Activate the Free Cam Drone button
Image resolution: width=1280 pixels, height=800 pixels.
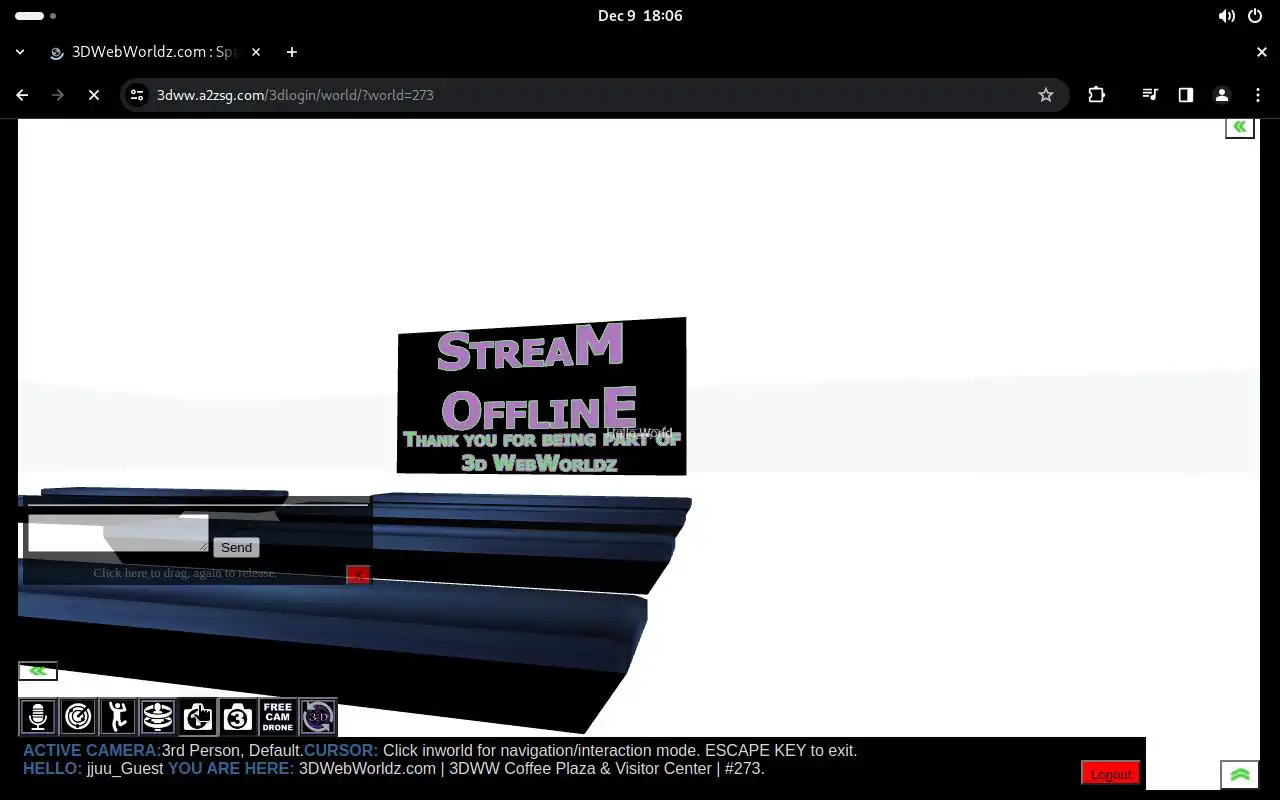point(278,717)
